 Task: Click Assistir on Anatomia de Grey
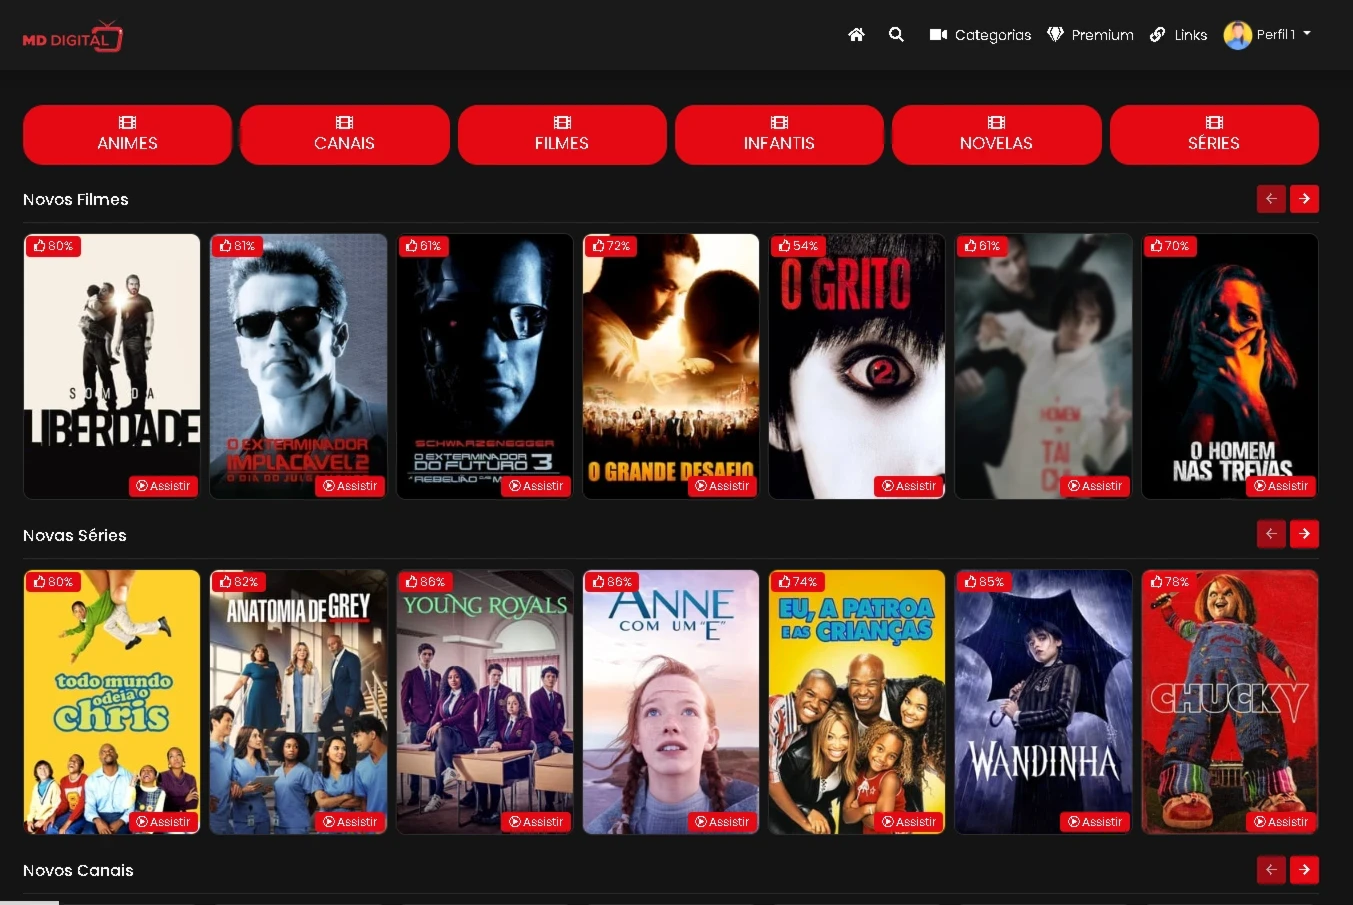[350, 822]
